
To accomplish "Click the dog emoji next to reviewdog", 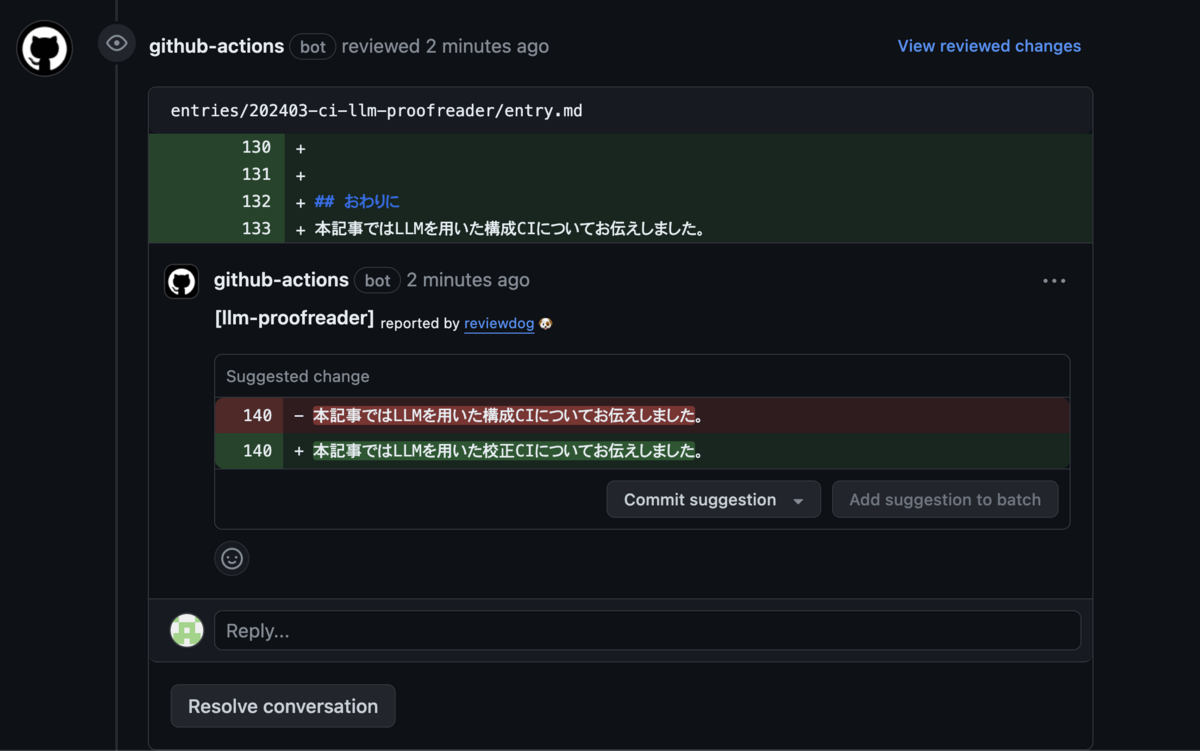I will (x=546, y=323).
